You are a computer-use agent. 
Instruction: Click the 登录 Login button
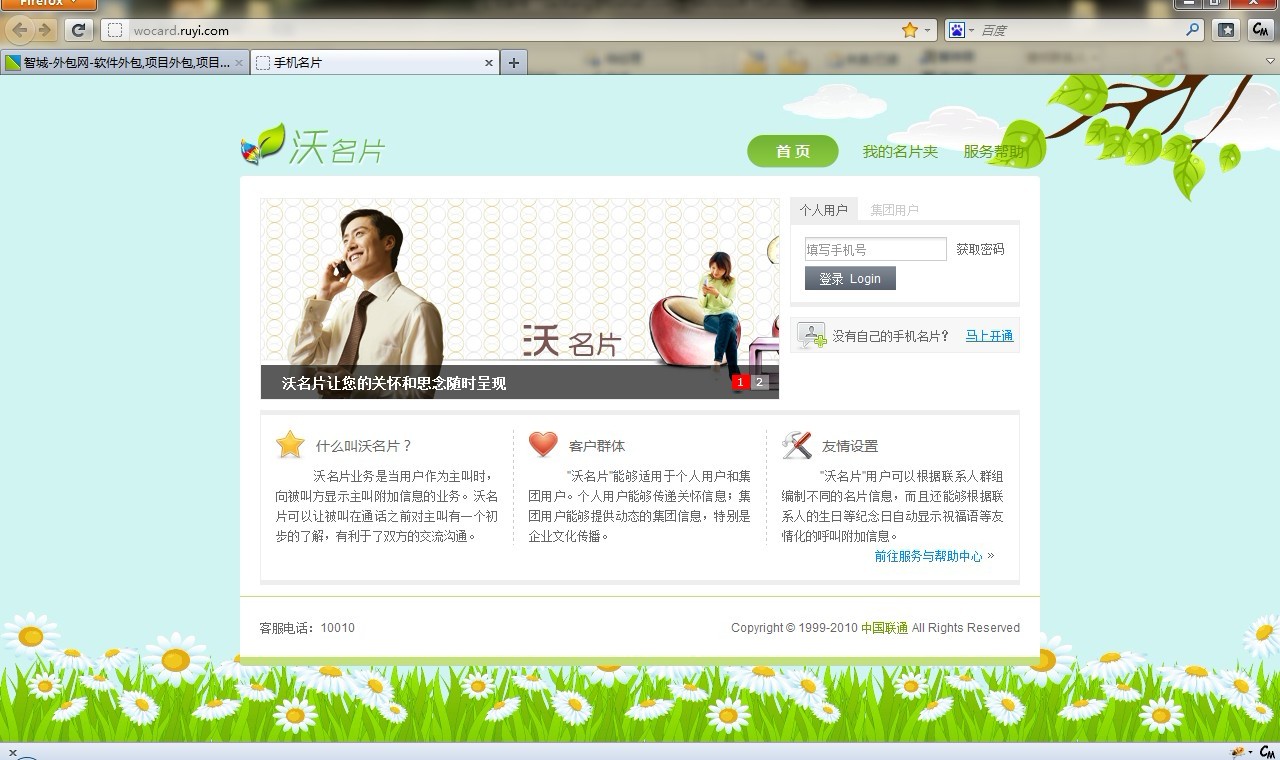[x=850, y=278]
